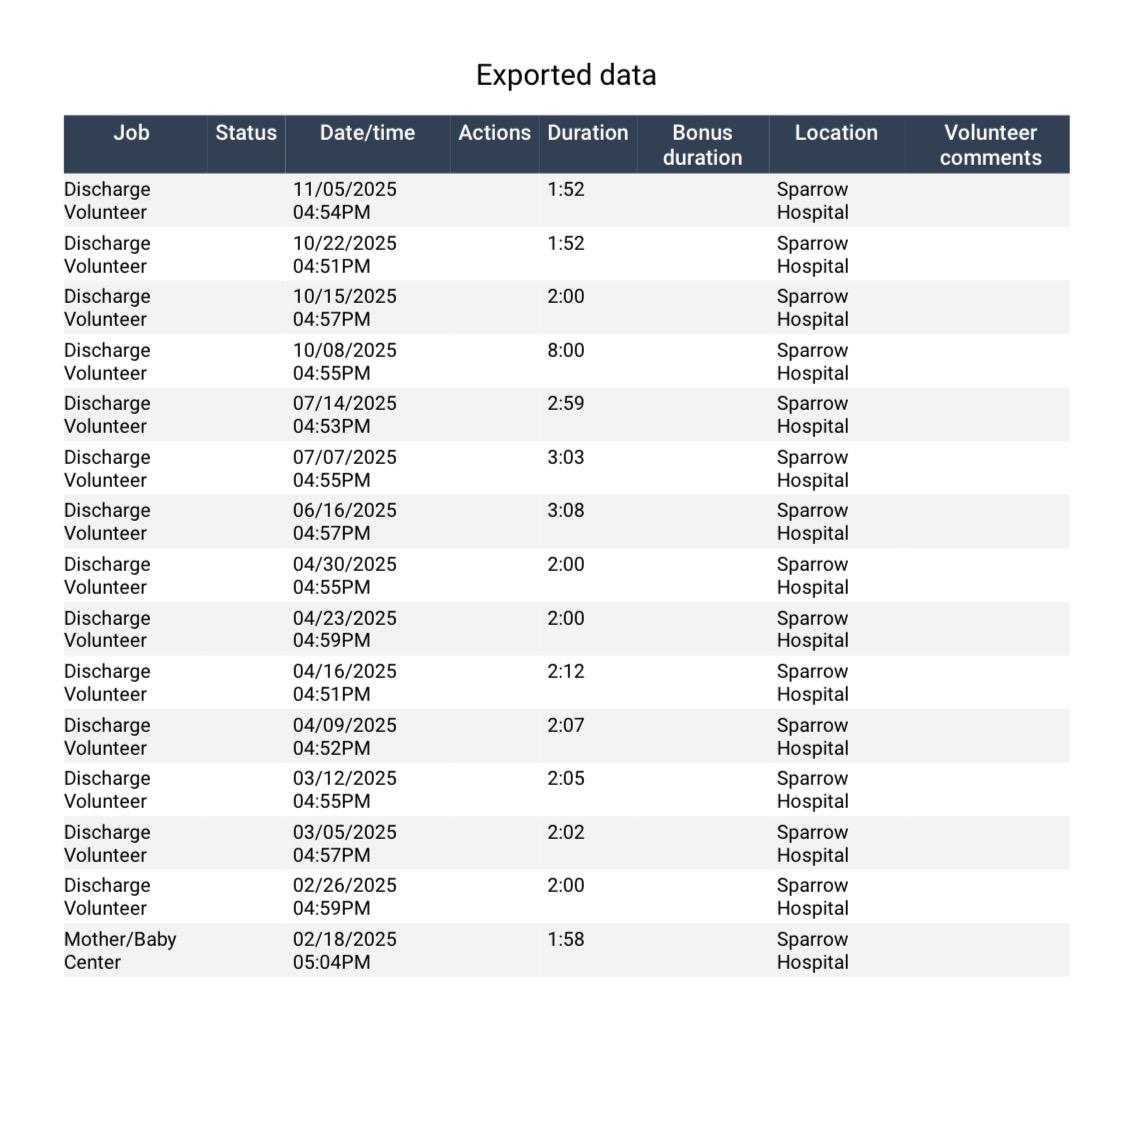Click the 07/14/2025 04:53PM date cell
Image resolution: width=1128 pixels, height=1126 pixels.
pyautogui.click(x=345, y=414)
